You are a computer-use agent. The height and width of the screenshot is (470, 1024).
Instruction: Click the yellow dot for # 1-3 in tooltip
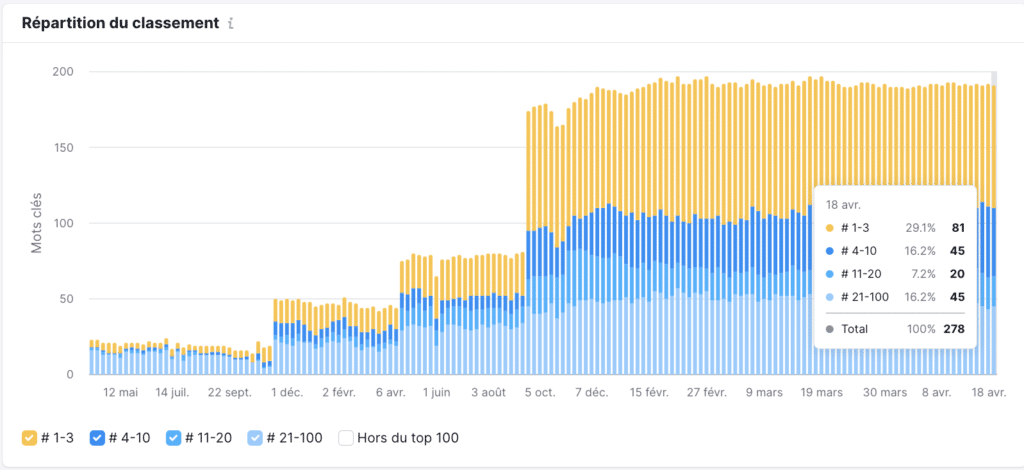click(830, 228)
